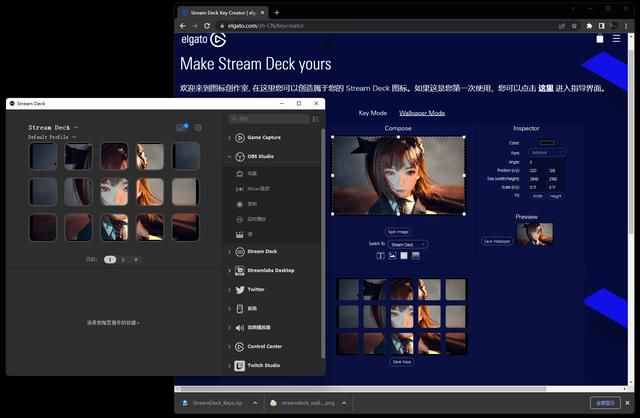Click the Twitter bird icon
This screenshot has width=640, height=418.
click(x=240, y=289)
